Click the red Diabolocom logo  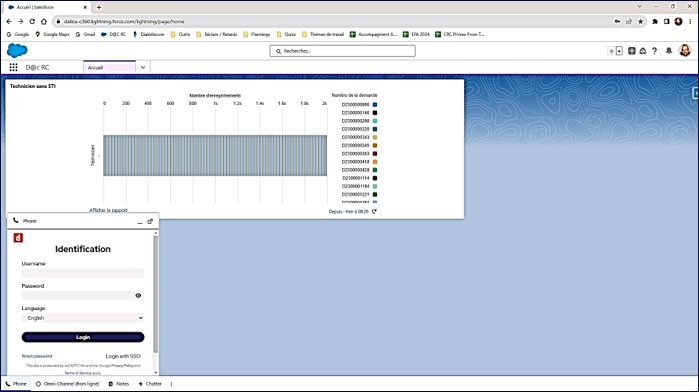(18, 238)
